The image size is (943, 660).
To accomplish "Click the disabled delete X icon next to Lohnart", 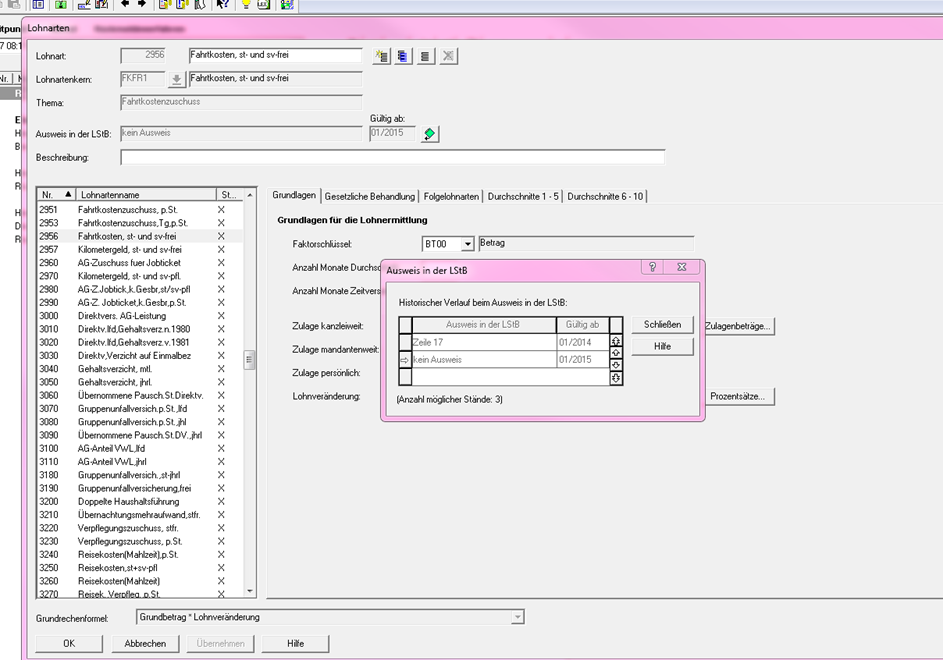I will (x=449, y=56).
